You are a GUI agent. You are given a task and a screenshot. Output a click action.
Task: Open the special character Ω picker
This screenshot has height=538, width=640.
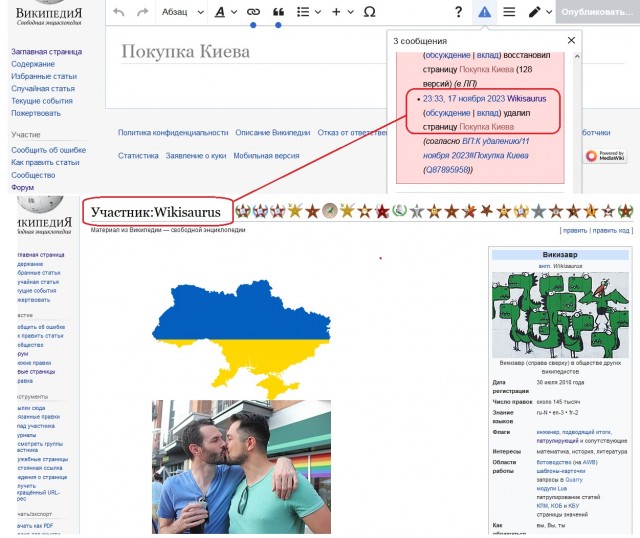coord(369,12)
